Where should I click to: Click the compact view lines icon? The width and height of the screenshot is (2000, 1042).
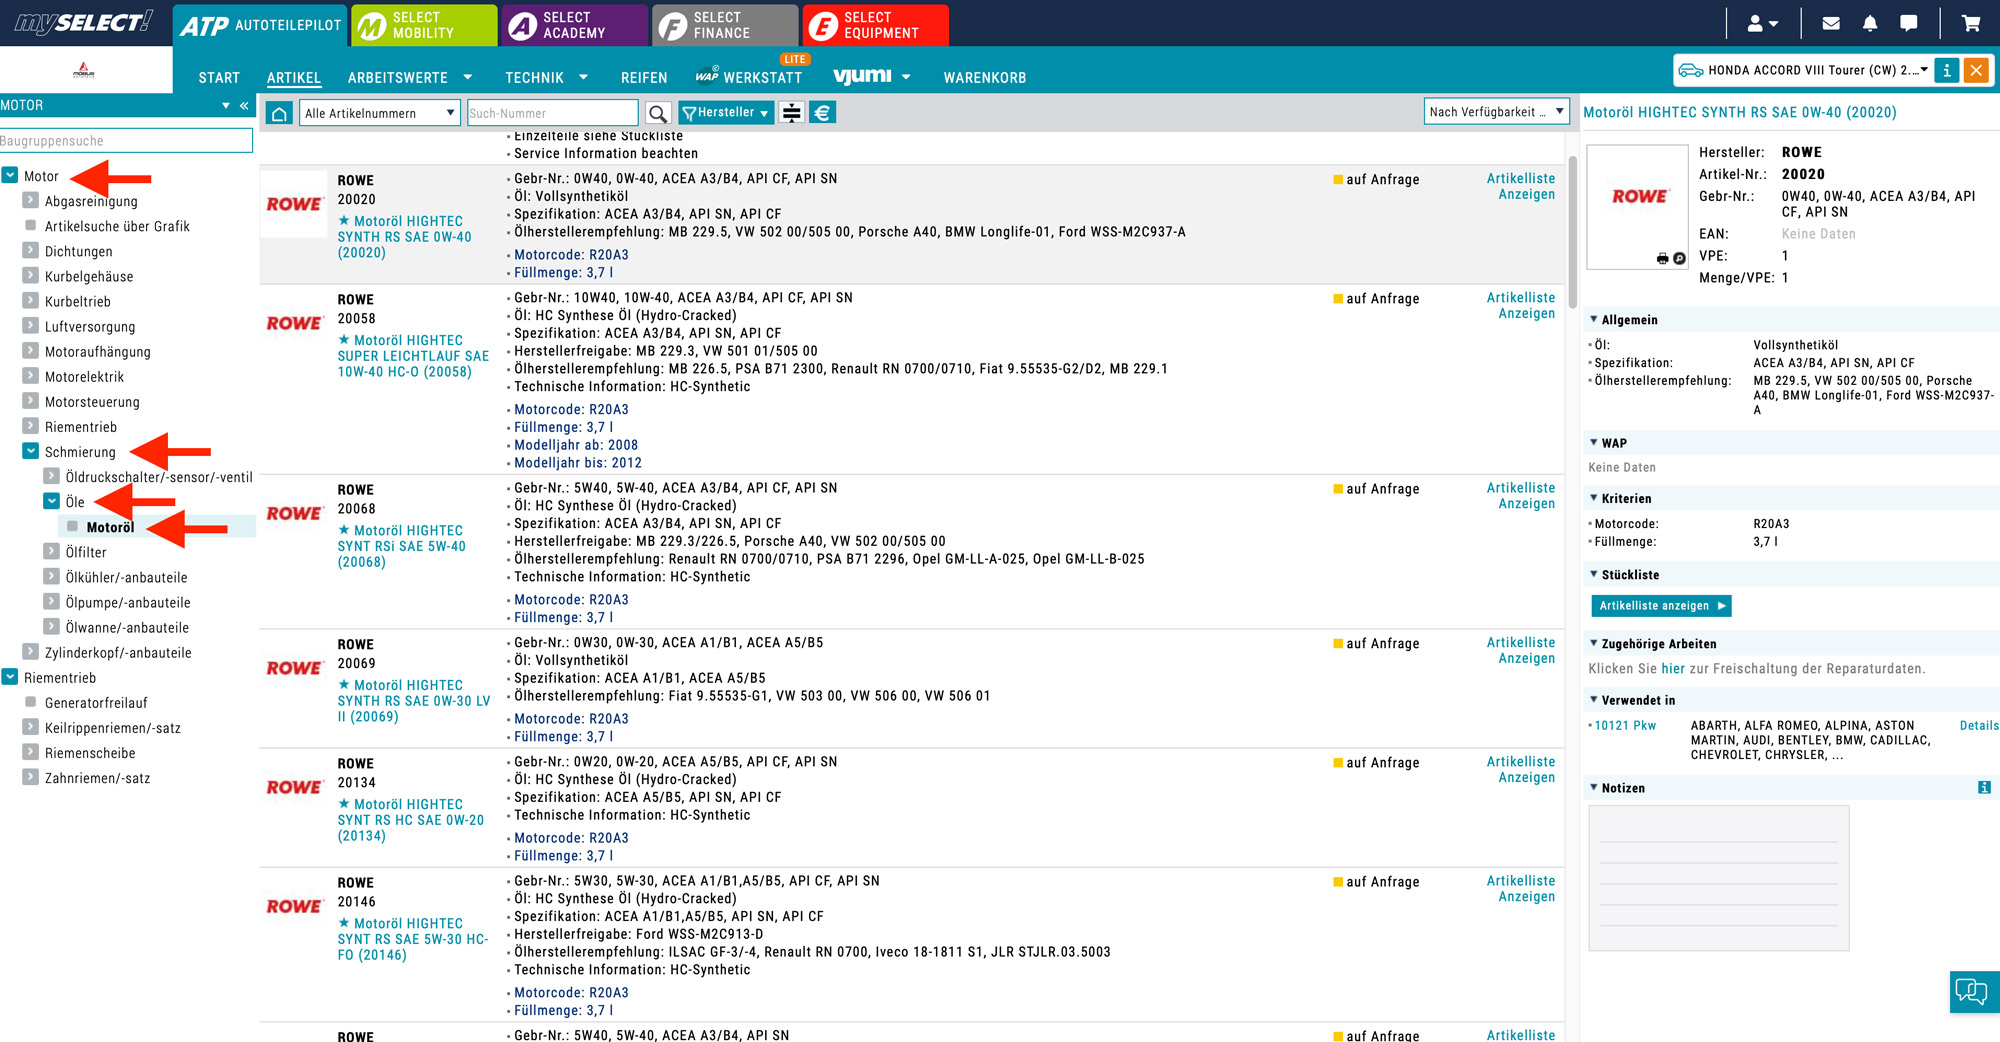[791, 113]
